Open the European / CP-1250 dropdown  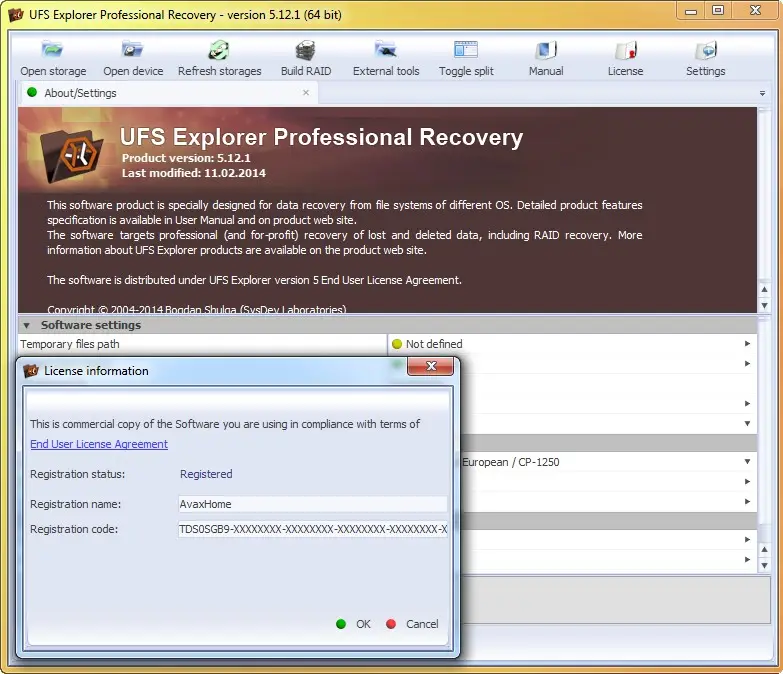(747, 462)
